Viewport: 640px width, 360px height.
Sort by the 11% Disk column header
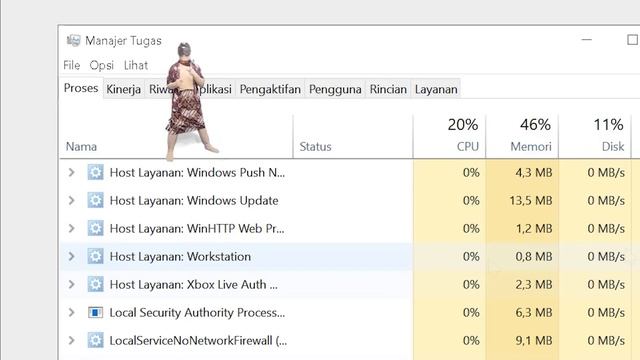pyautogui.click(x=595, y=136)
